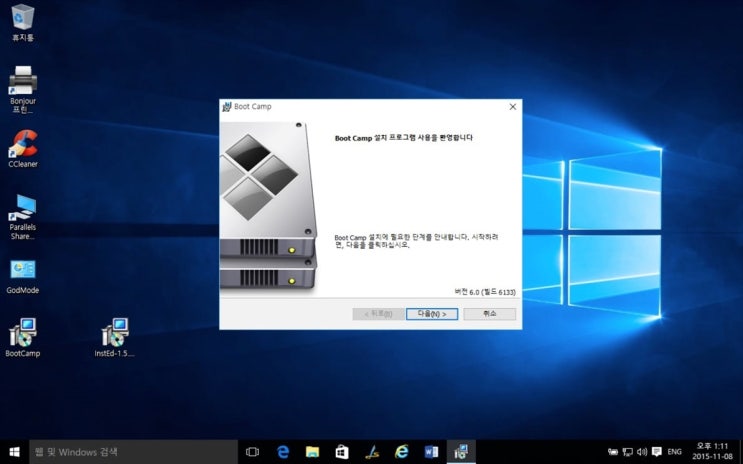Click the ENG input language indicator
This screenshot has width=743, height=464.
pyautogui.click(x=674, y=452)
